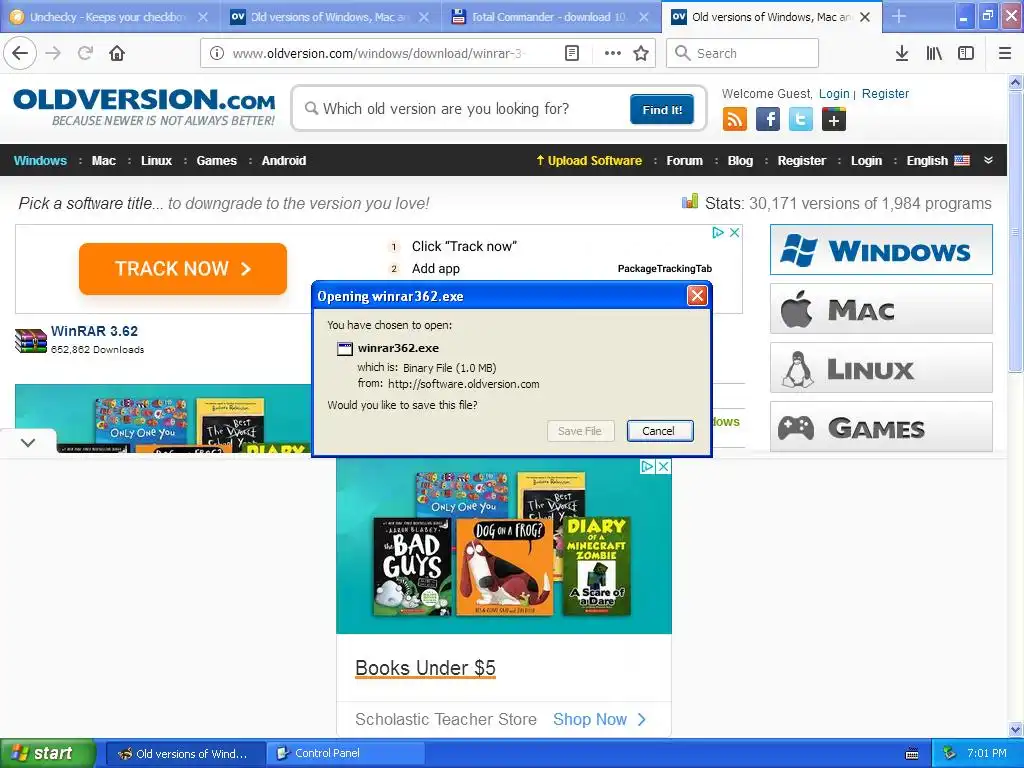Collapse the panel with the down chevron
The height and width of the screenshot is (768, 1024).
(x=28, y=442)
